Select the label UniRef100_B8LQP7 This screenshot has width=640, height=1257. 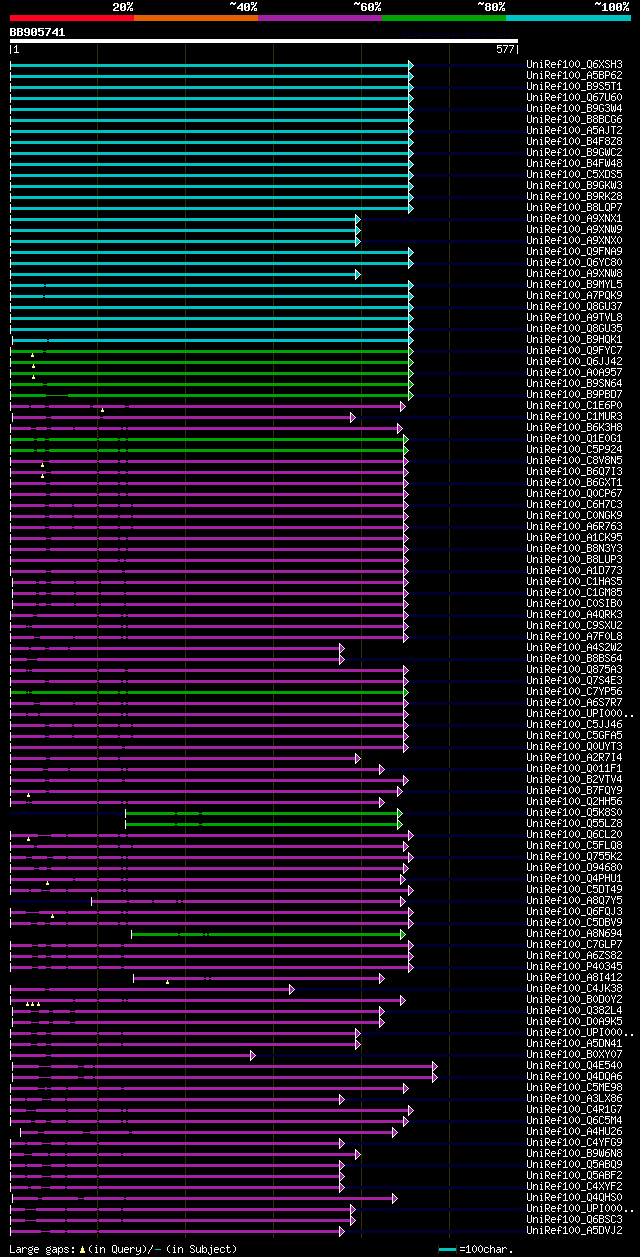pos(574,207)
